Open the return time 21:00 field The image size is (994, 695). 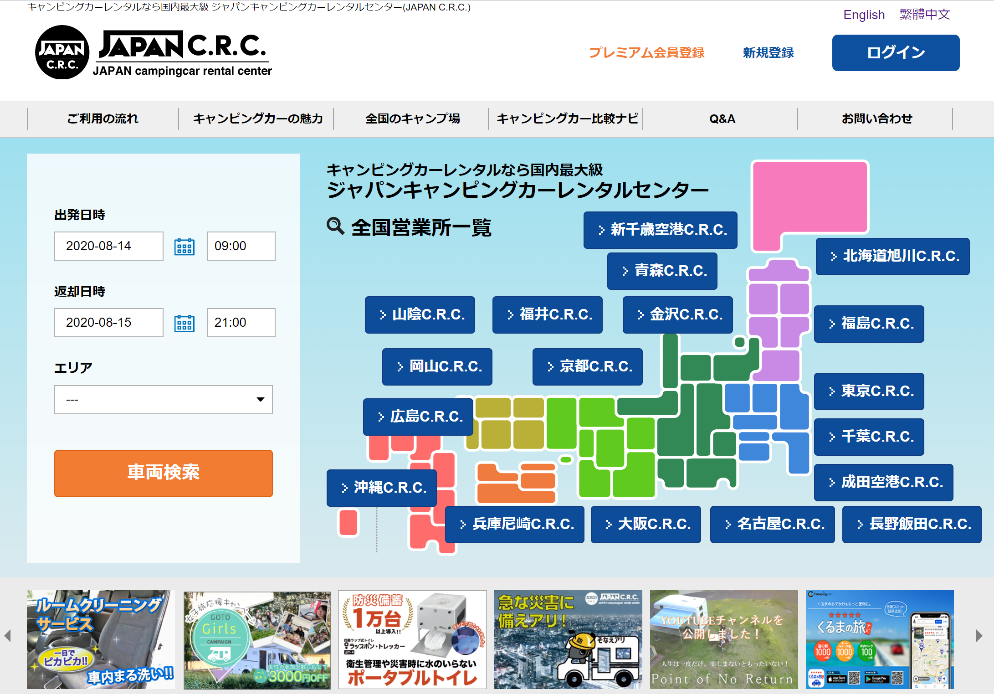(241, 322)
